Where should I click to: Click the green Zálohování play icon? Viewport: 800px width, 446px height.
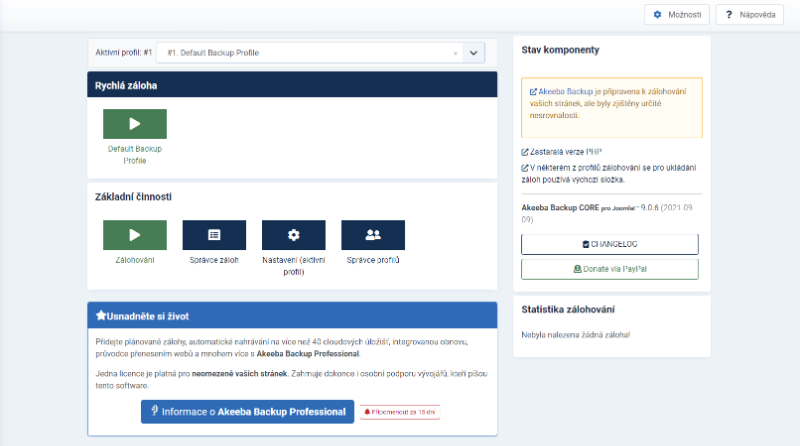[134, 235]
